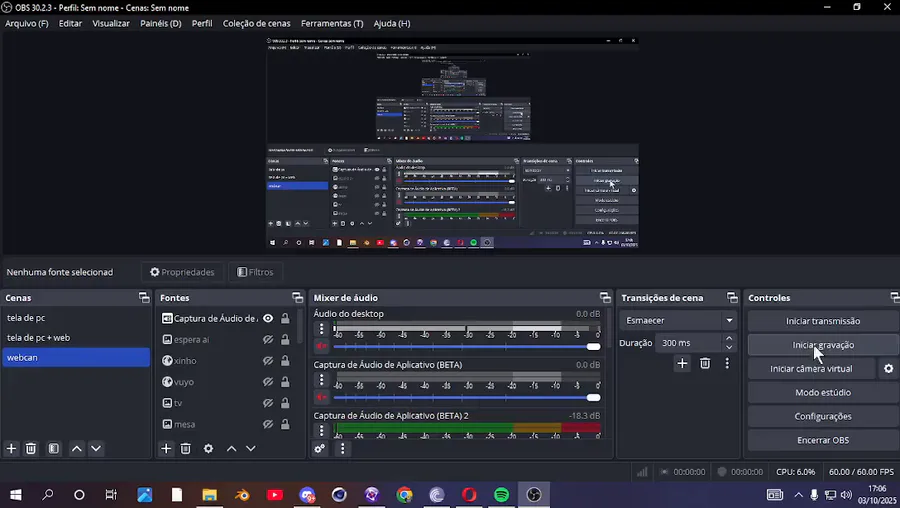Image resolution: width=900 pixels, height=508 pixels.
Task: Select the tela de pc + web scene
Action: coord(76,338)
